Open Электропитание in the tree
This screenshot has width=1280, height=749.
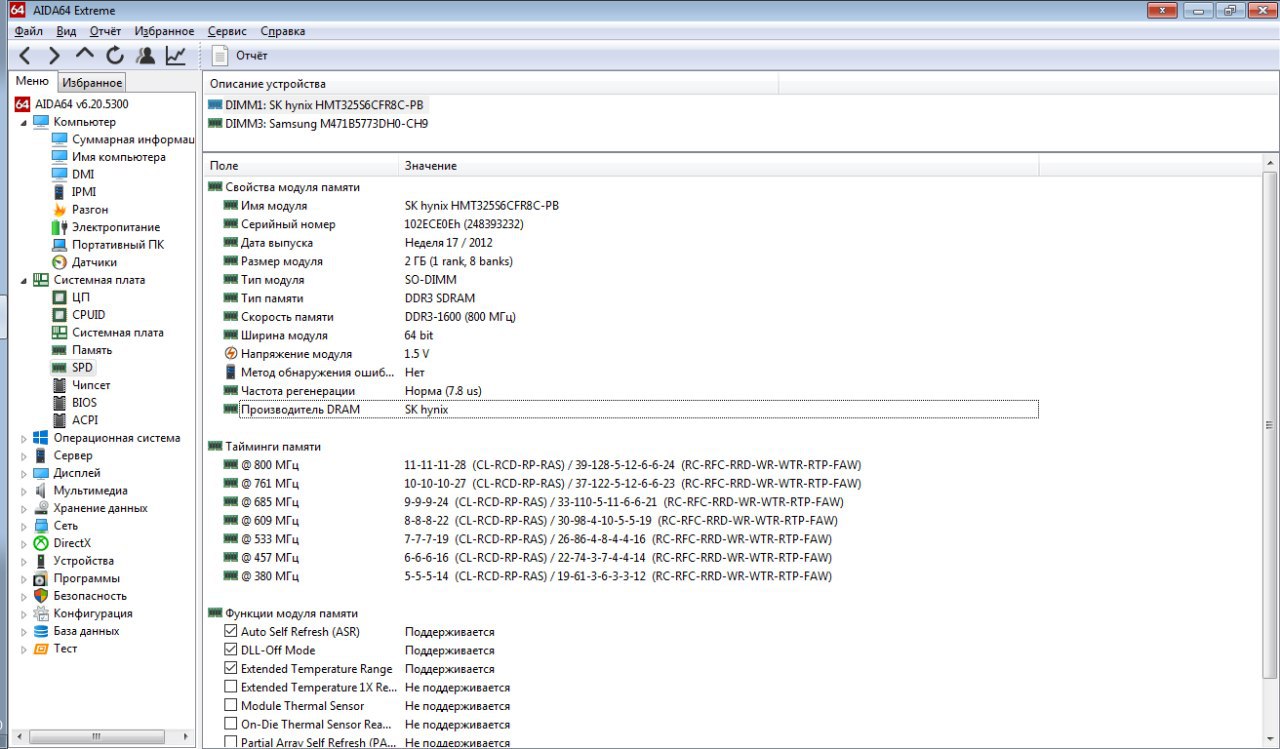pyautogui.click(x=105, y=227)
